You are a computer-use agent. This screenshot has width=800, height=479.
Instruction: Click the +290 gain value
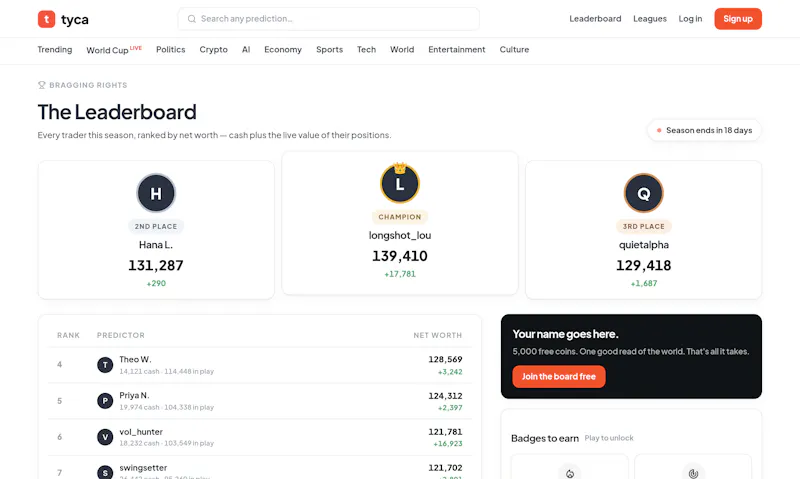(156, 284)
